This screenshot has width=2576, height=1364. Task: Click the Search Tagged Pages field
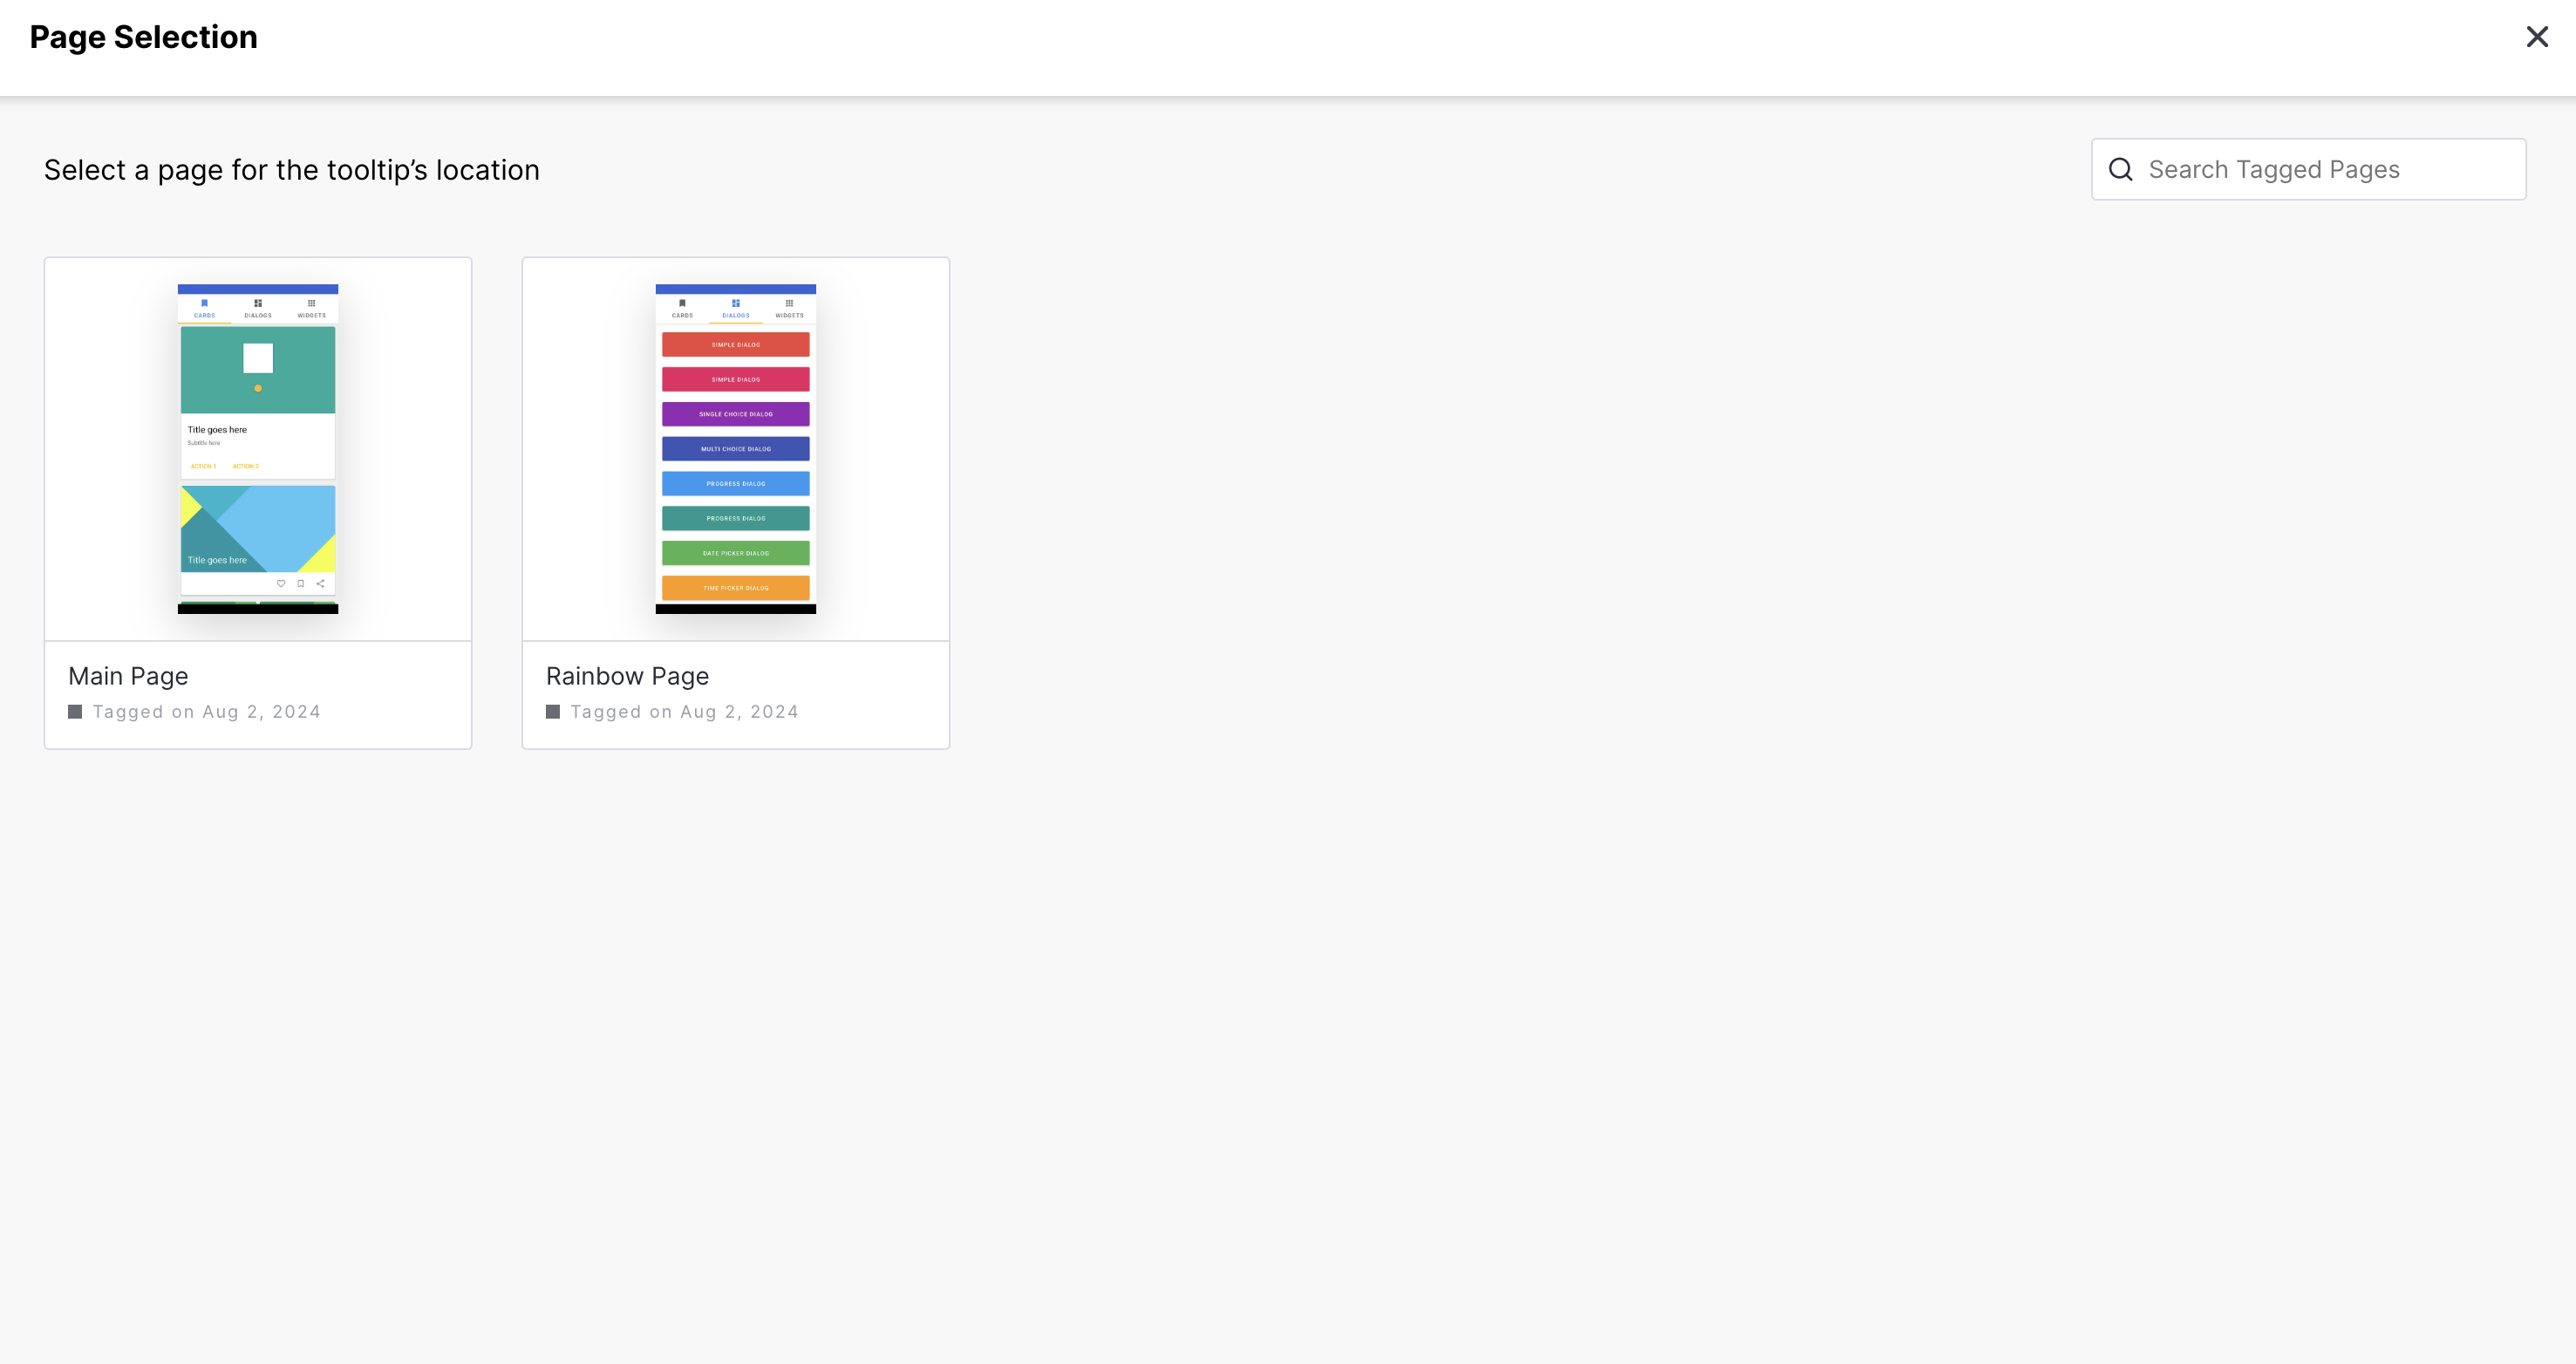2308,169
